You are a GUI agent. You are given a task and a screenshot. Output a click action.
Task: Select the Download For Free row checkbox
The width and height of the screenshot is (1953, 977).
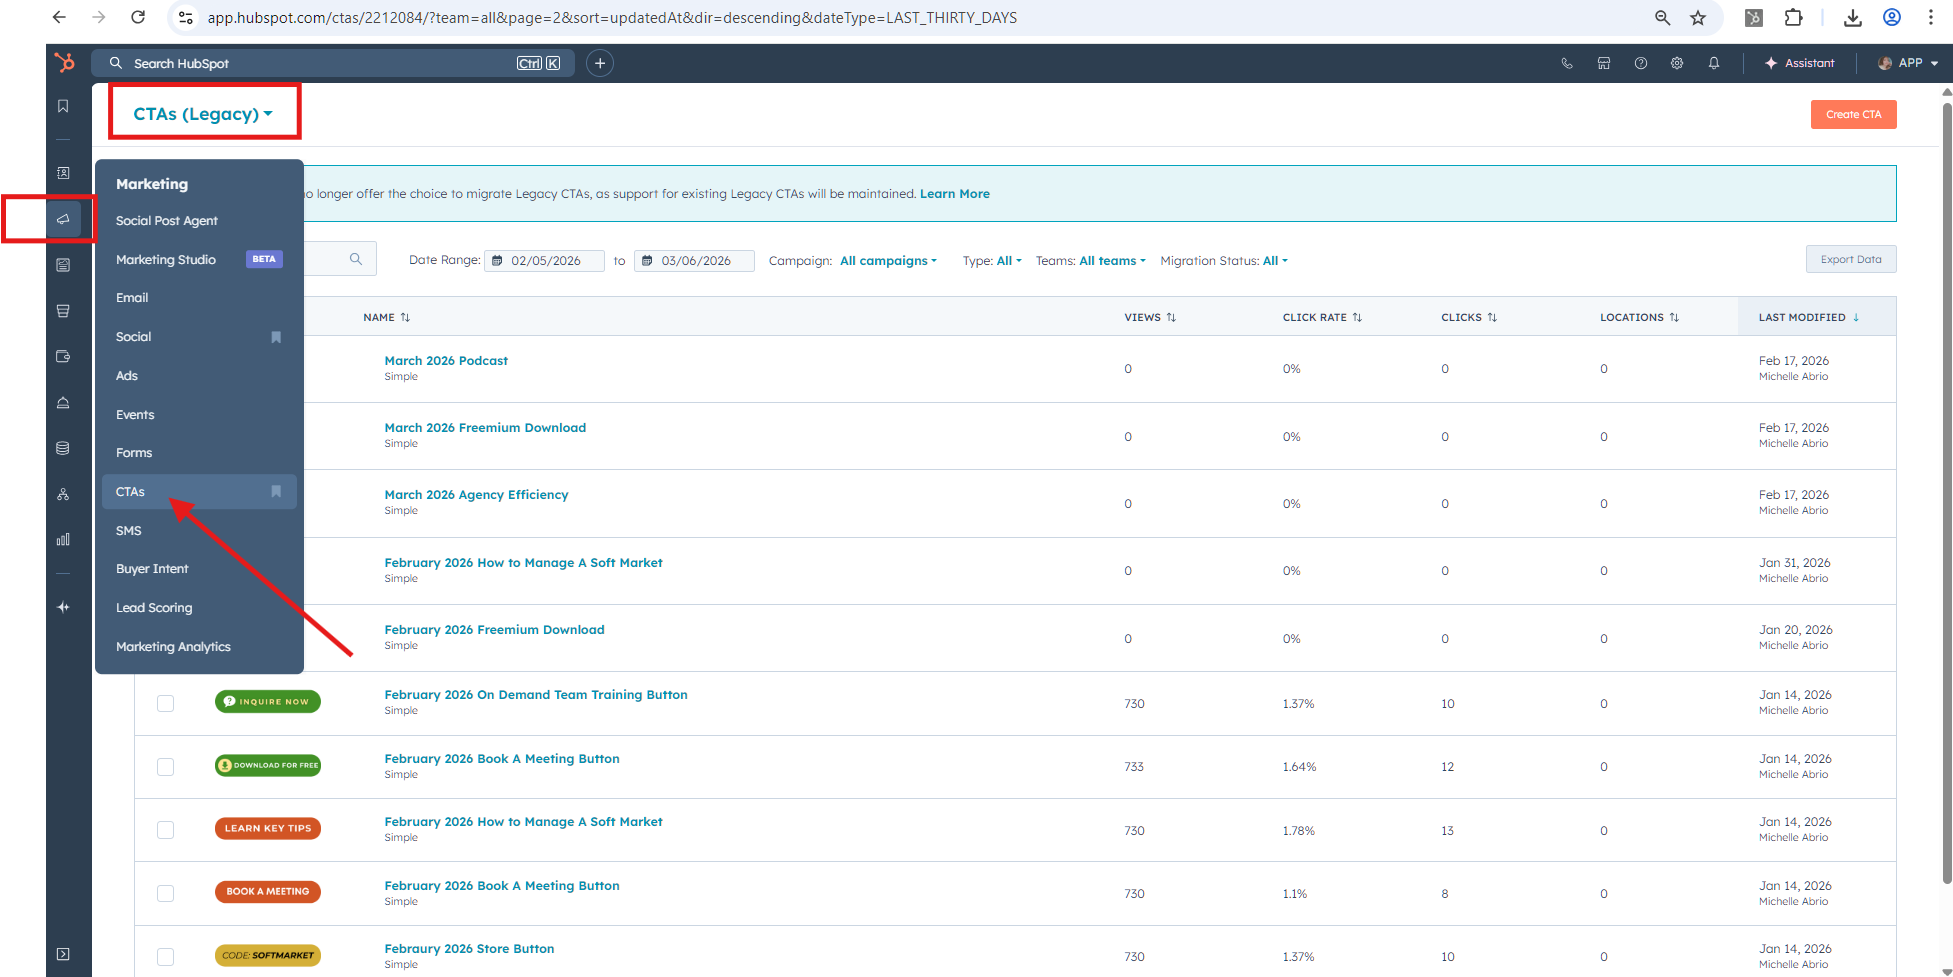166,767
